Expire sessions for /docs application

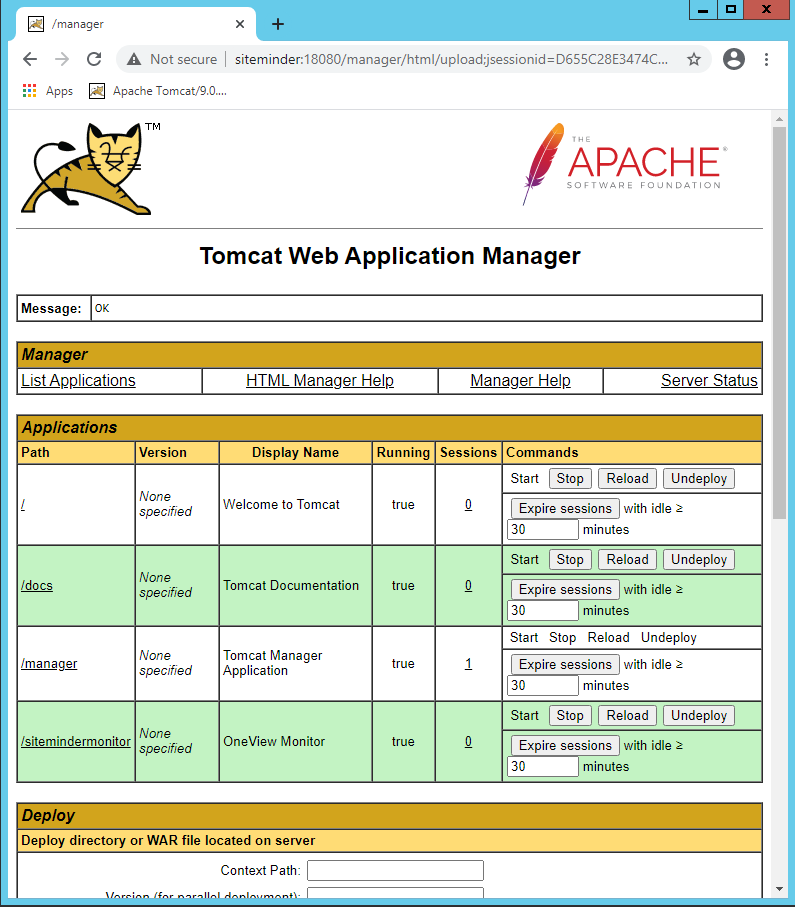pos(565,589)
